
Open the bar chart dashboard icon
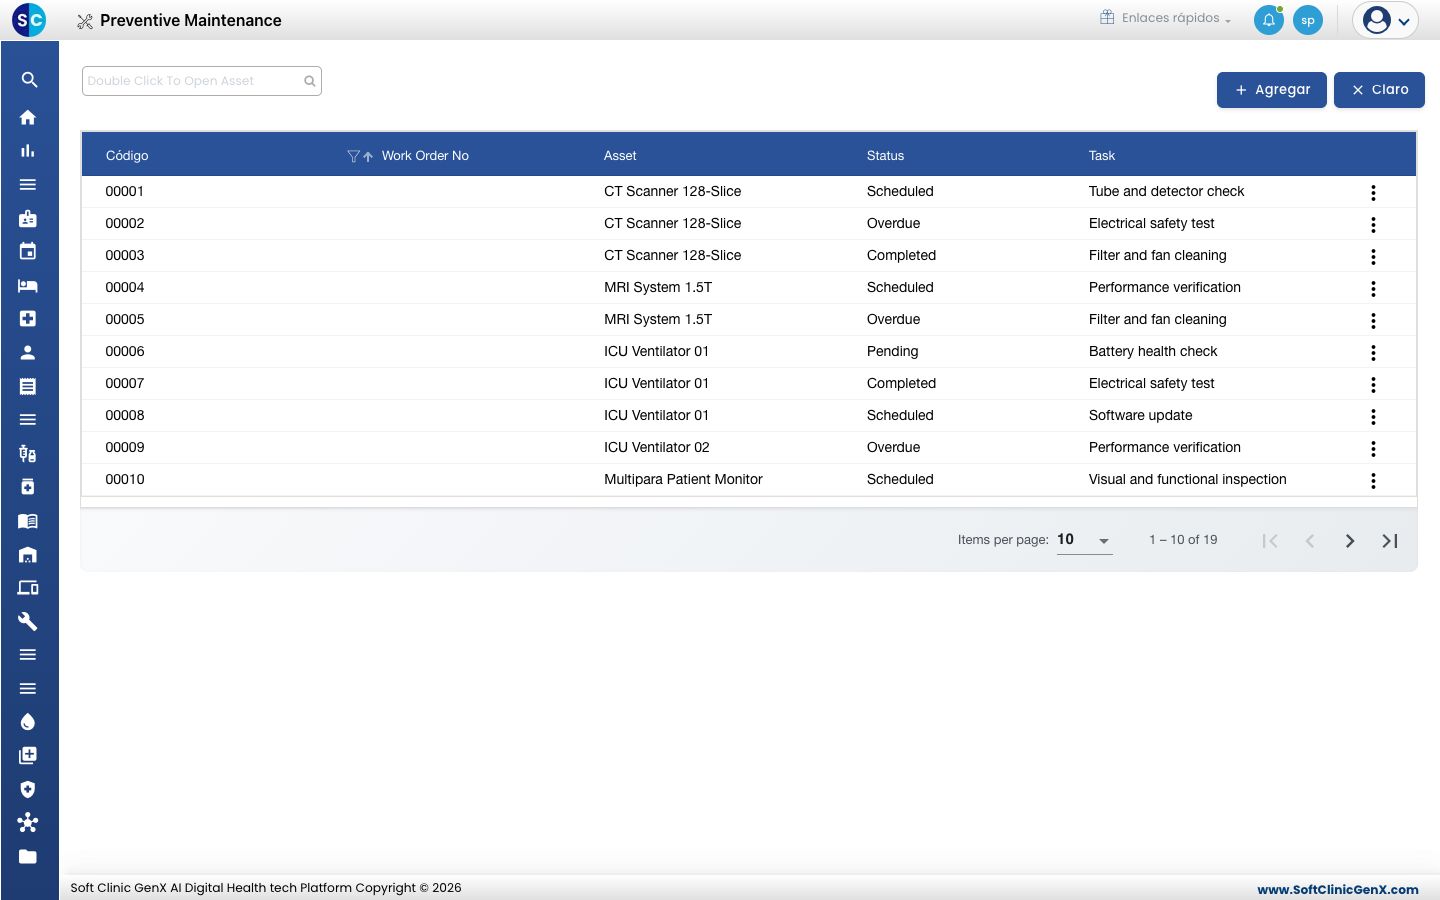pyautogui.click(x=28, y=151)
